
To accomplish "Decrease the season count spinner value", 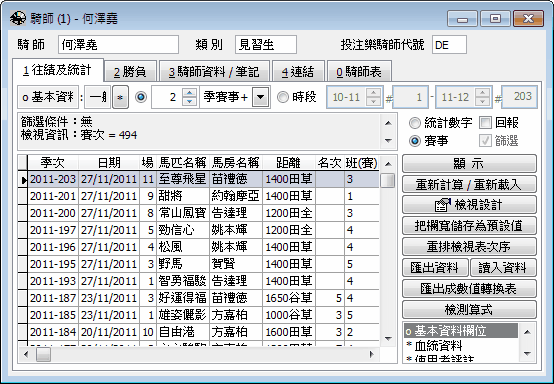I will 190,101.
